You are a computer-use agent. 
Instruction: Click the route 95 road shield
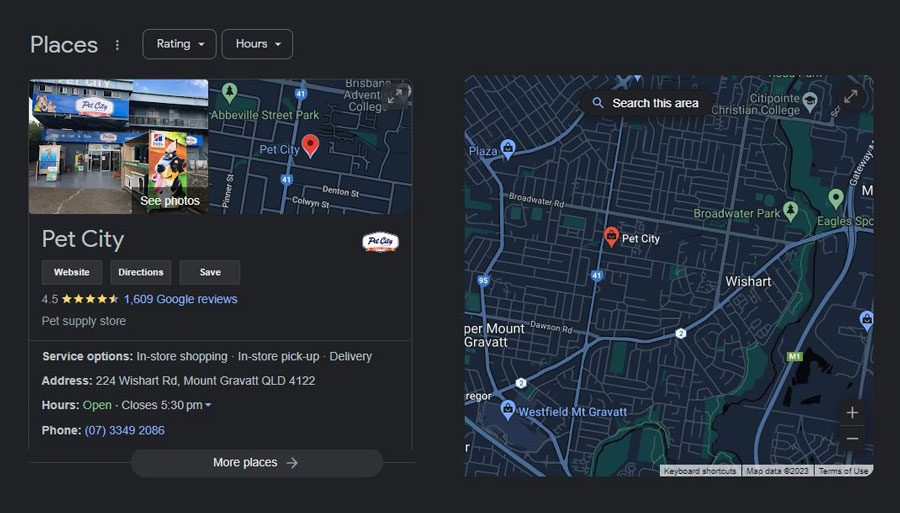point(483,281)
